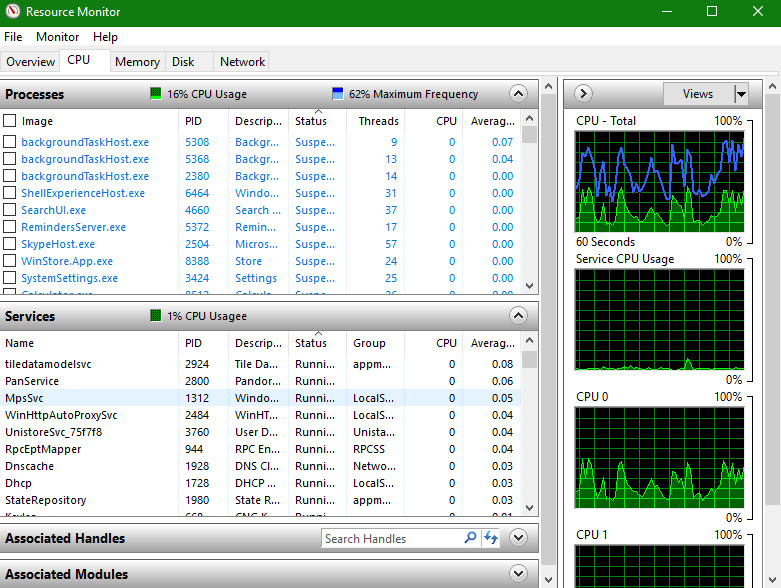Collapse the Processes section with chevron

point(517,94)
